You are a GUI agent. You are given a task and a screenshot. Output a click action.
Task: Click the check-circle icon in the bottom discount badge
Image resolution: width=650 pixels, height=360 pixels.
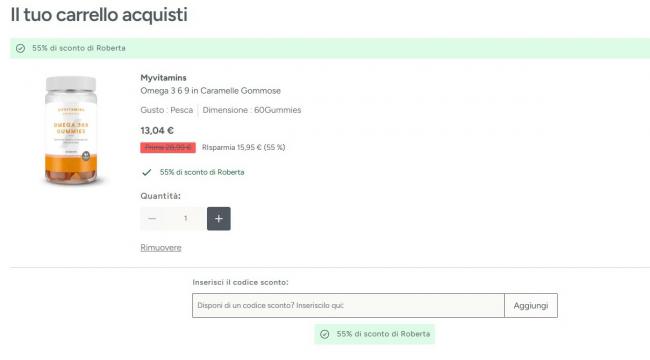click(x=325, y=334)
